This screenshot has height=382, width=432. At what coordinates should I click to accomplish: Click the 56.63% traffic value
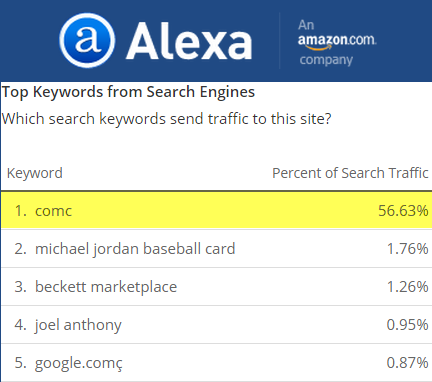pos(403,211)
